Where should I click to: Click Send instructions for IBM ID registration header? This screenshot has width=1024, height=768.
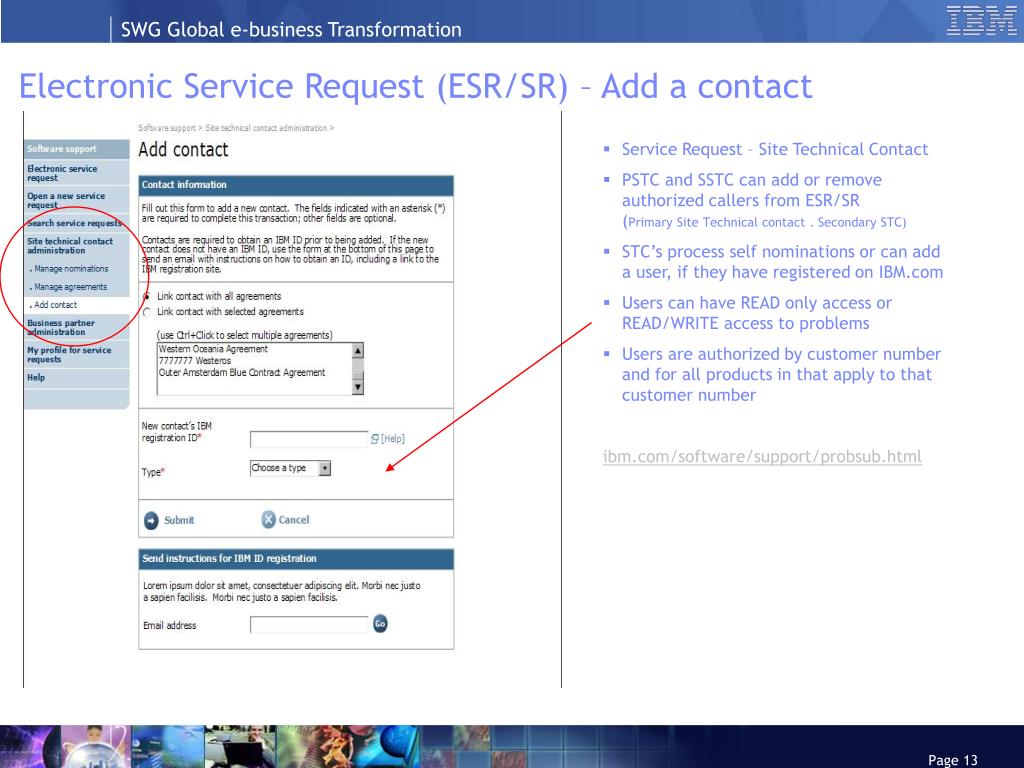point(296,559)
